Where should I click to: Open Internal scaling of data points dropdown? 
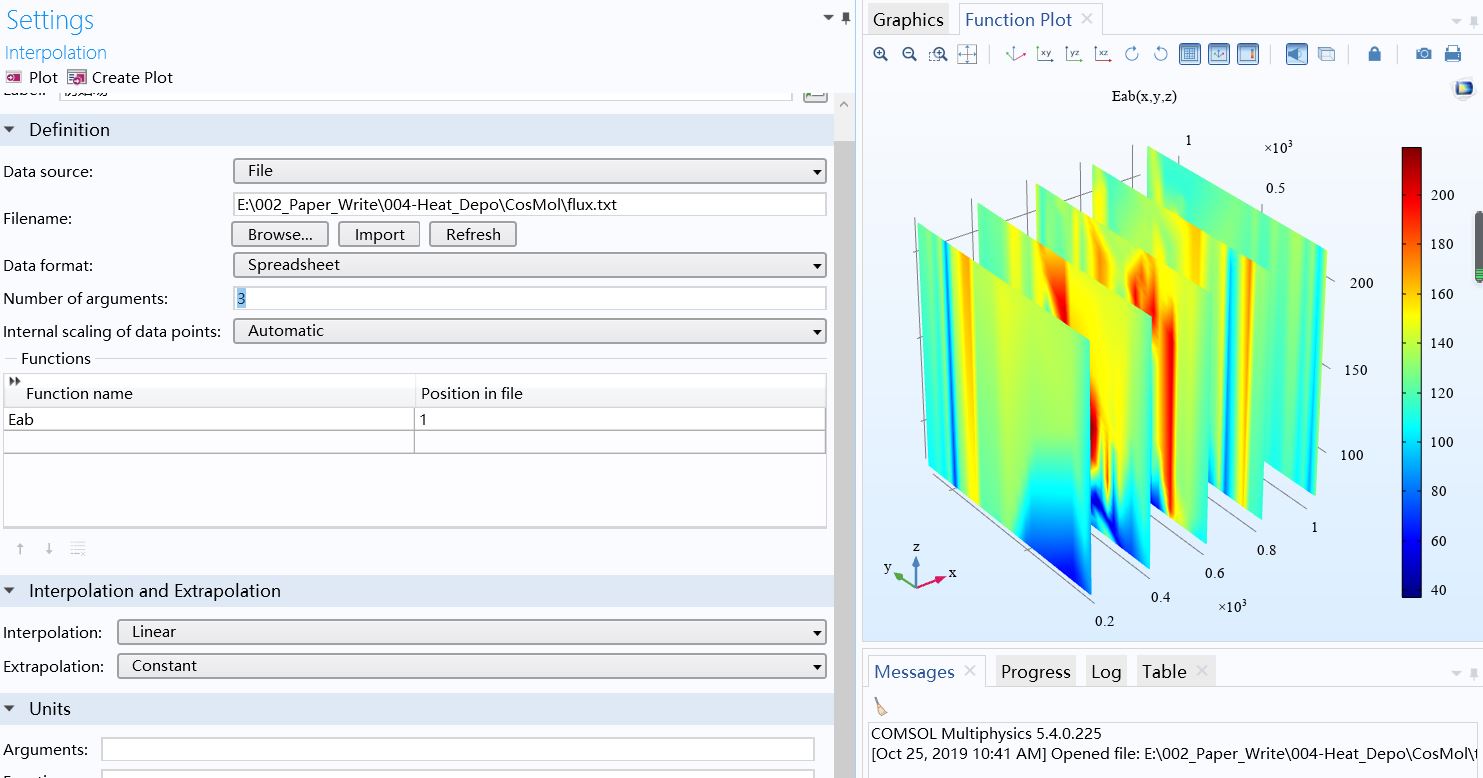530,331
